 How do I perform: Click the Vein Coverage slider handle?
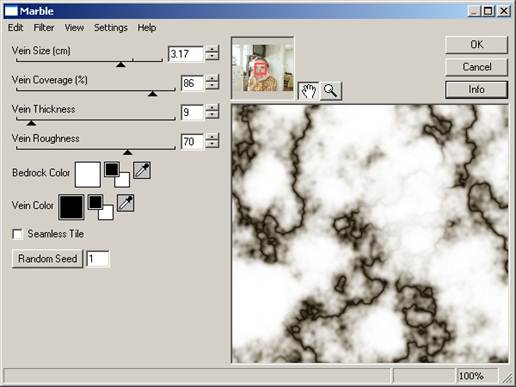tap(153, 94)
